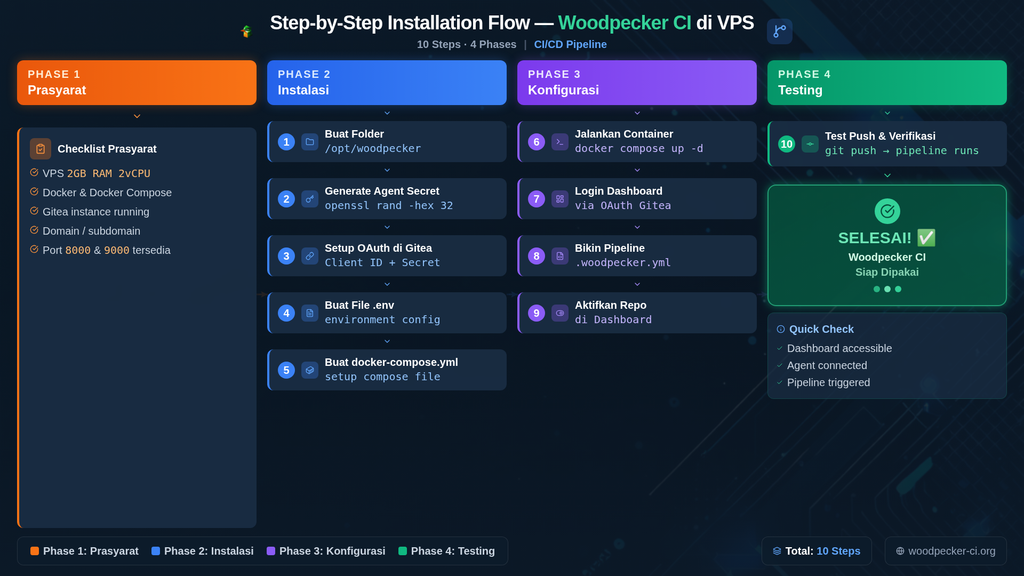Screen dimensions: 1024x576
Task: Click the key icon for Generate Agent Secret
Action: coord(310,199)
